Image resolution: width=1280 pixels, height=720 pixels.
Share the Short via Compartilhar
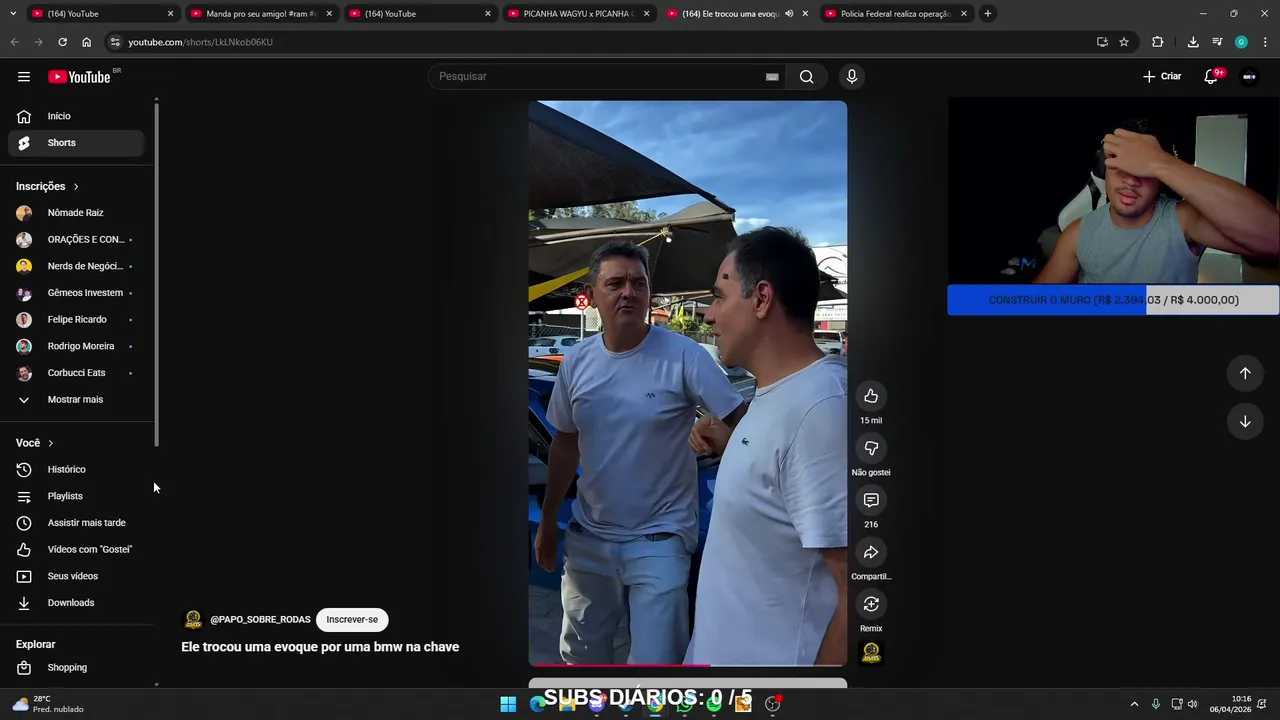[871, 552]
